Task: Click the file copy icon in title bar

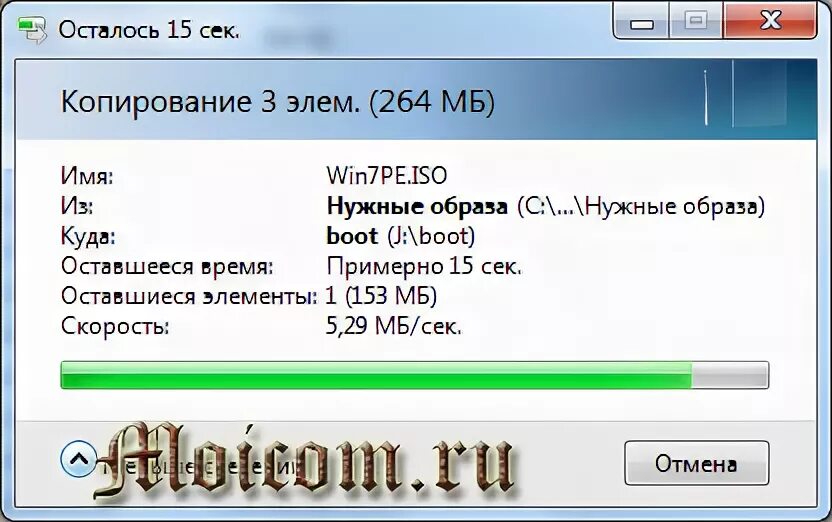Action: tap(32, 30)
